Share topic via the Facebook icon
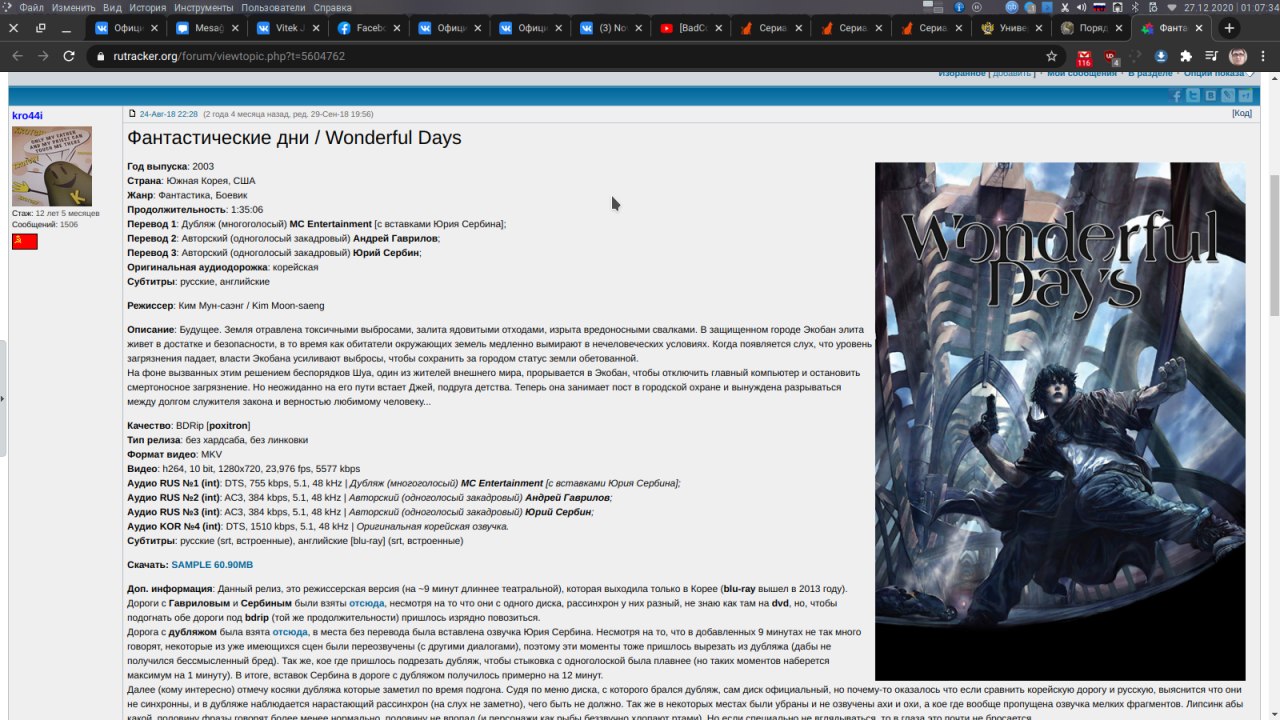The width and height of the screenshot is (1280, 720). click(1176, 95)
